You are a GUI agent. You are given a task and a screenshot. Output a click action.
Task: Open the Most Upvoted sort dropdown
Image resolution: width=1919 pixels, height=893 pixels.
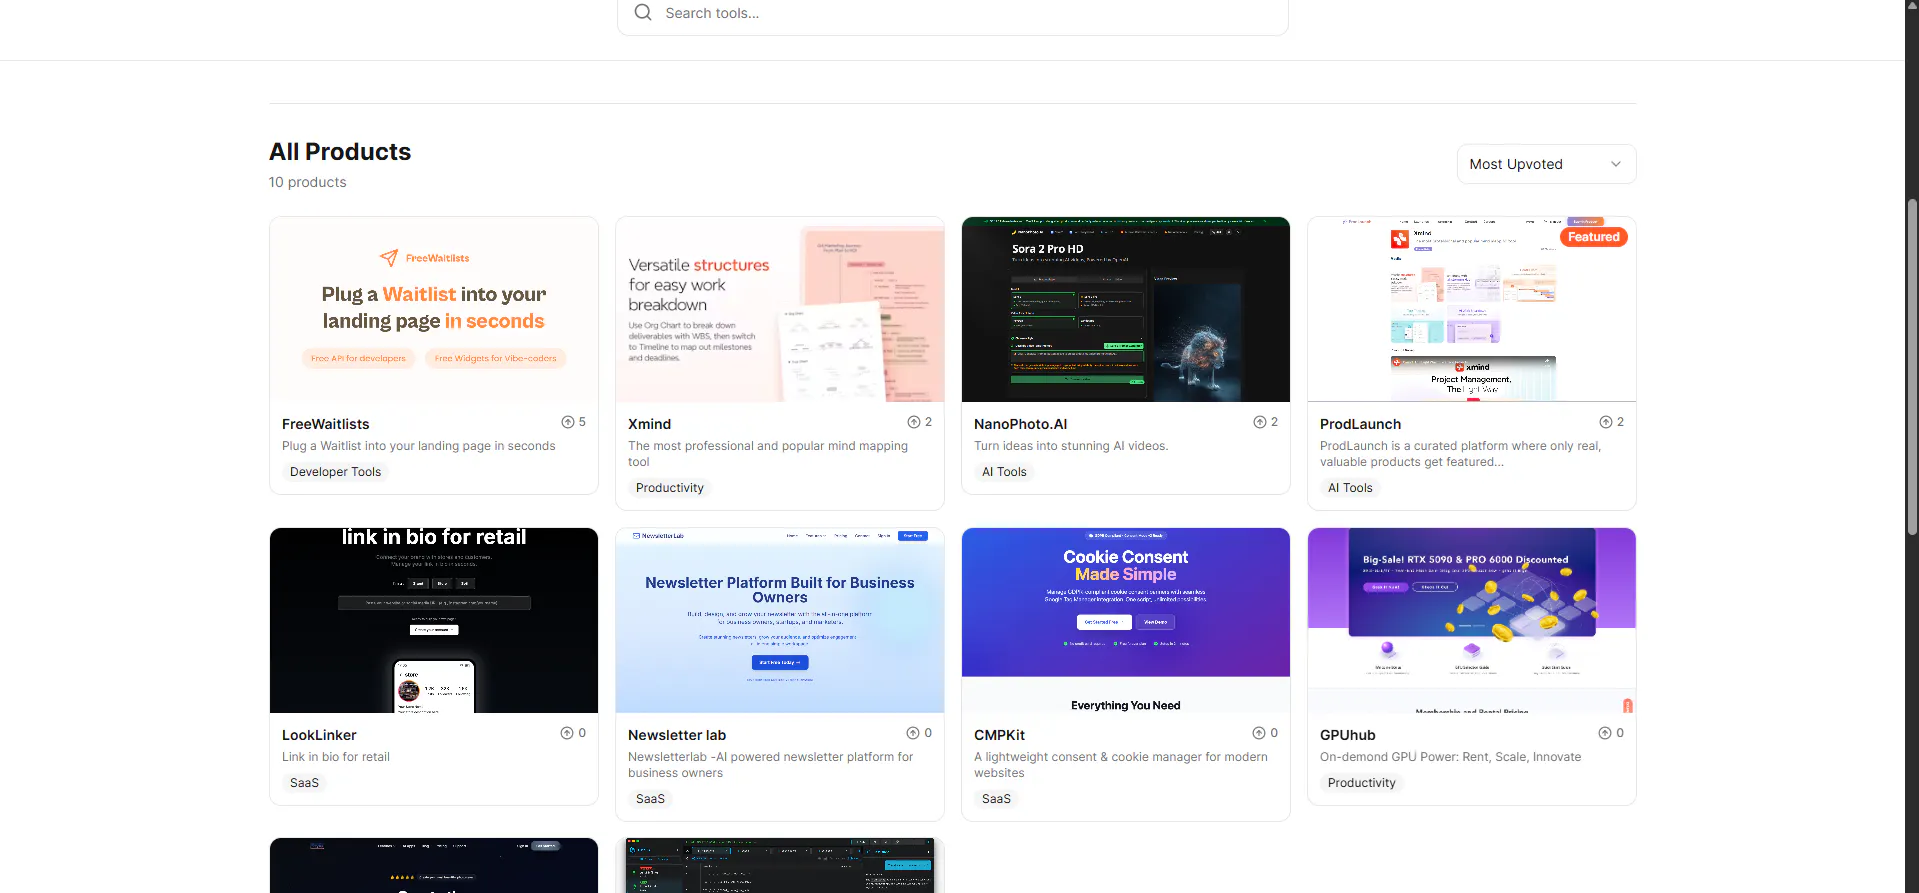1546,164
